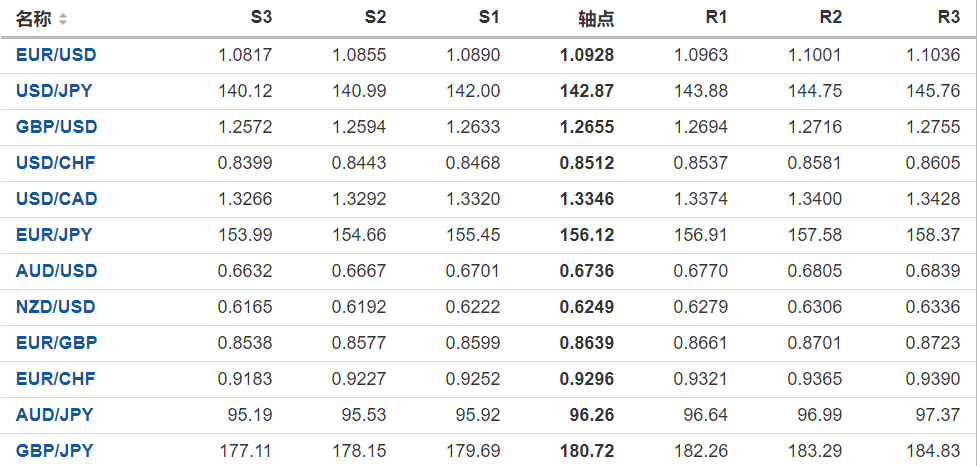Click the R3 column header
This screenshot has width=977, height=466.
948,18
